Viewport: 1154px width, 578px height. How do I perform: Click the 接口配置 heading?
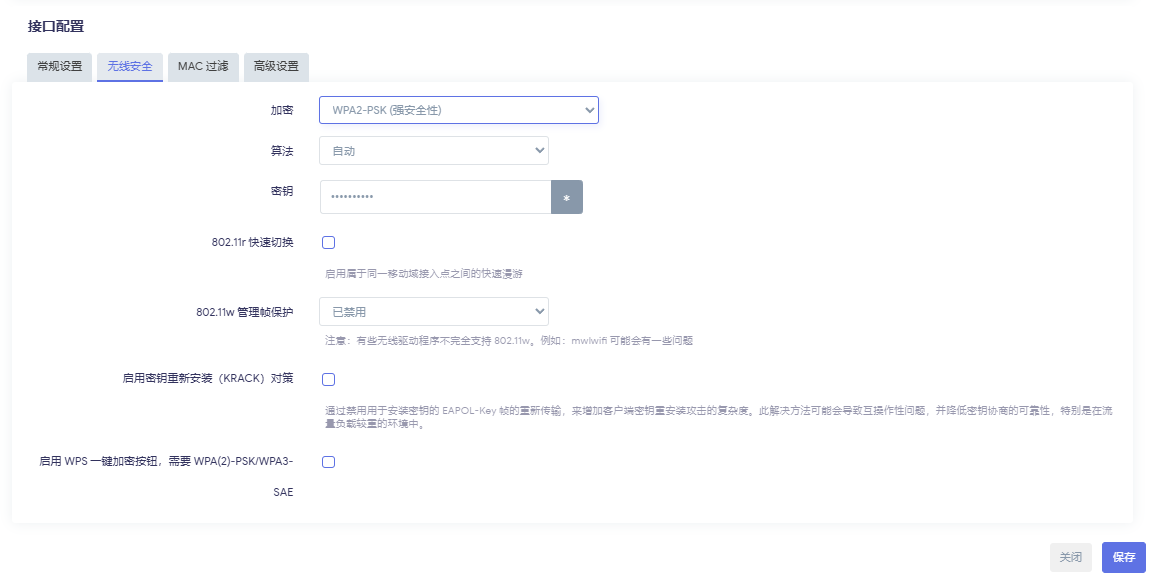click(56, 26)
